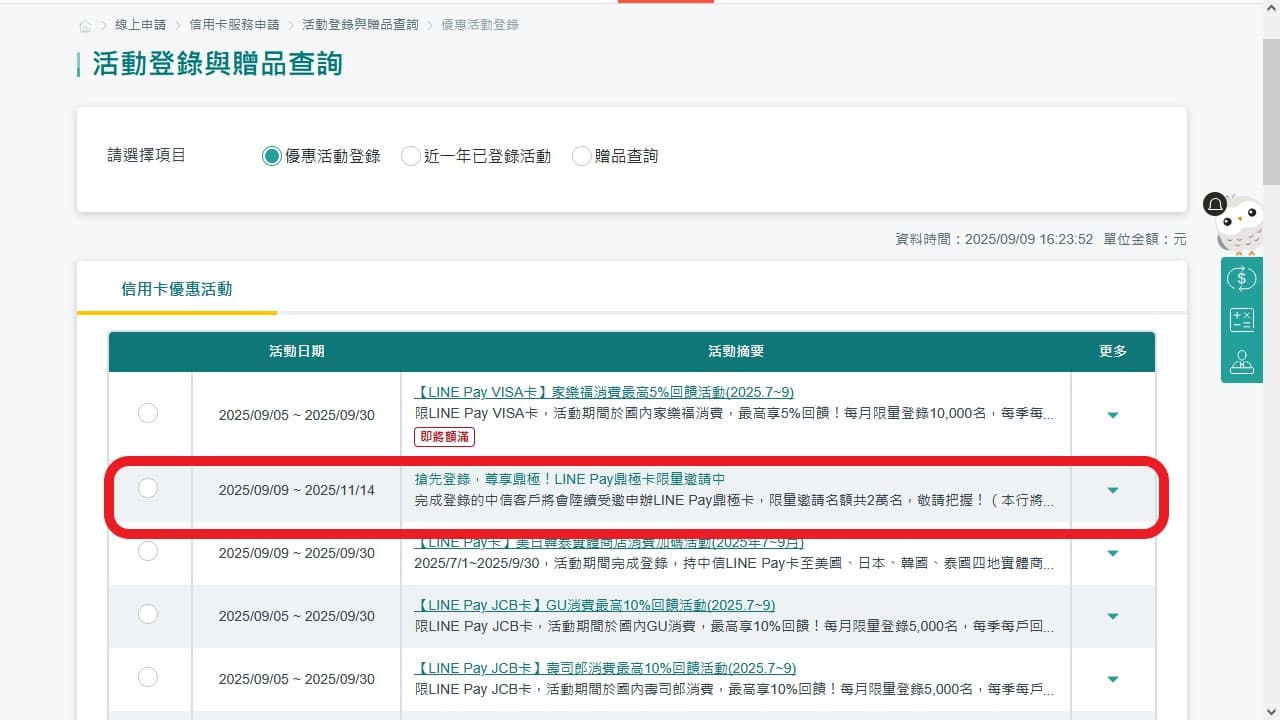Select radio for 壽司郎消費 activity row
The height and width of the screenshot is (720, 1280).
148,677
